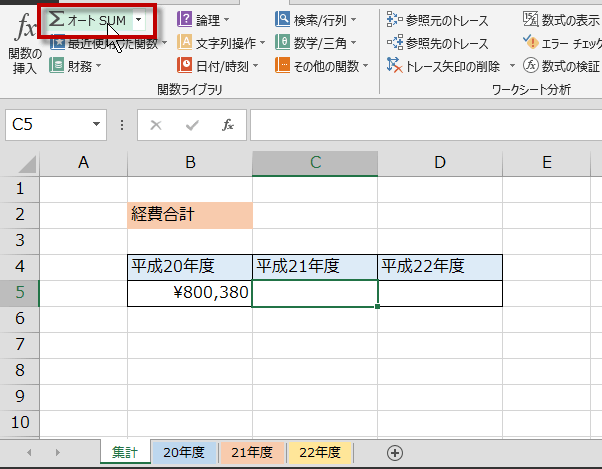Expand the 論理 dropdown arrow

point(226,19)
